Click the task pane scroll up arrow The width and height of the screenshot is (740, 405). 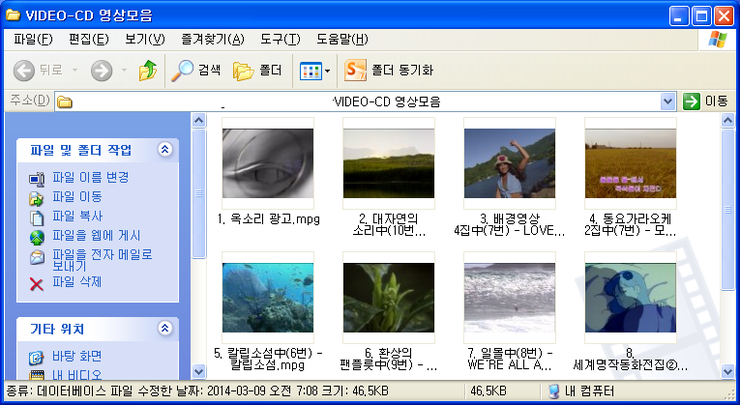[x=199, y=121]
